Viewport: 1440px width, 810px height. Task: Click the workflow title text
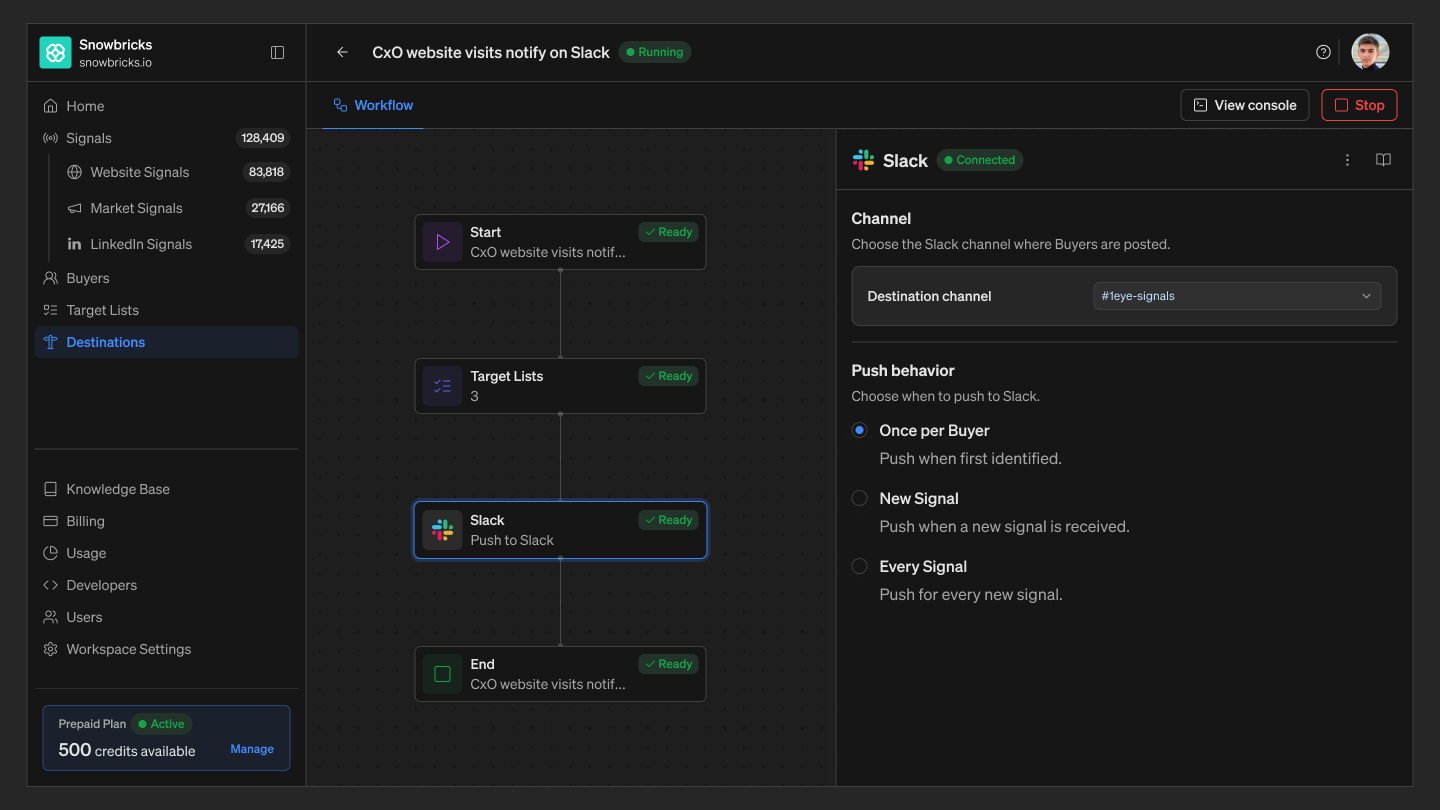pos(491,52)
